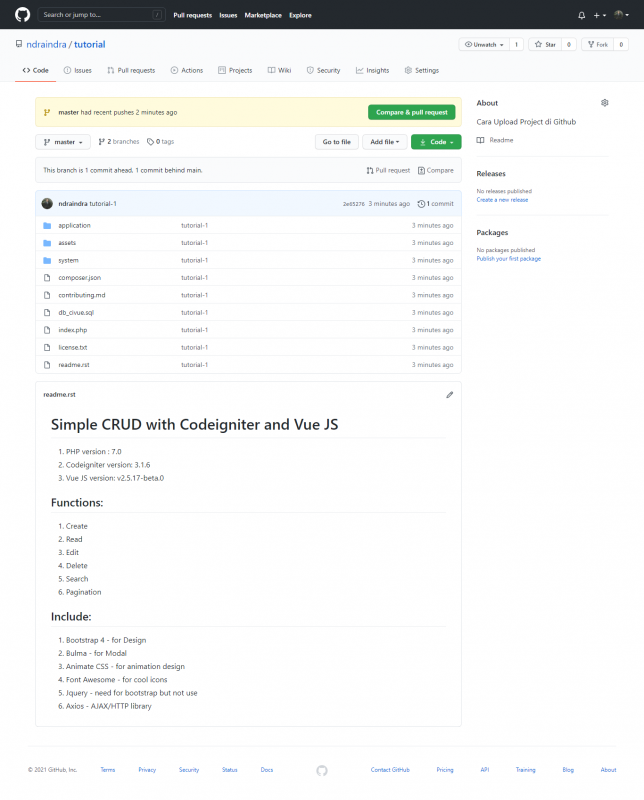View the 2 branches list
The width and height of the screenshot is (644, 800).
pyautogui.click(x=119, y=142)
